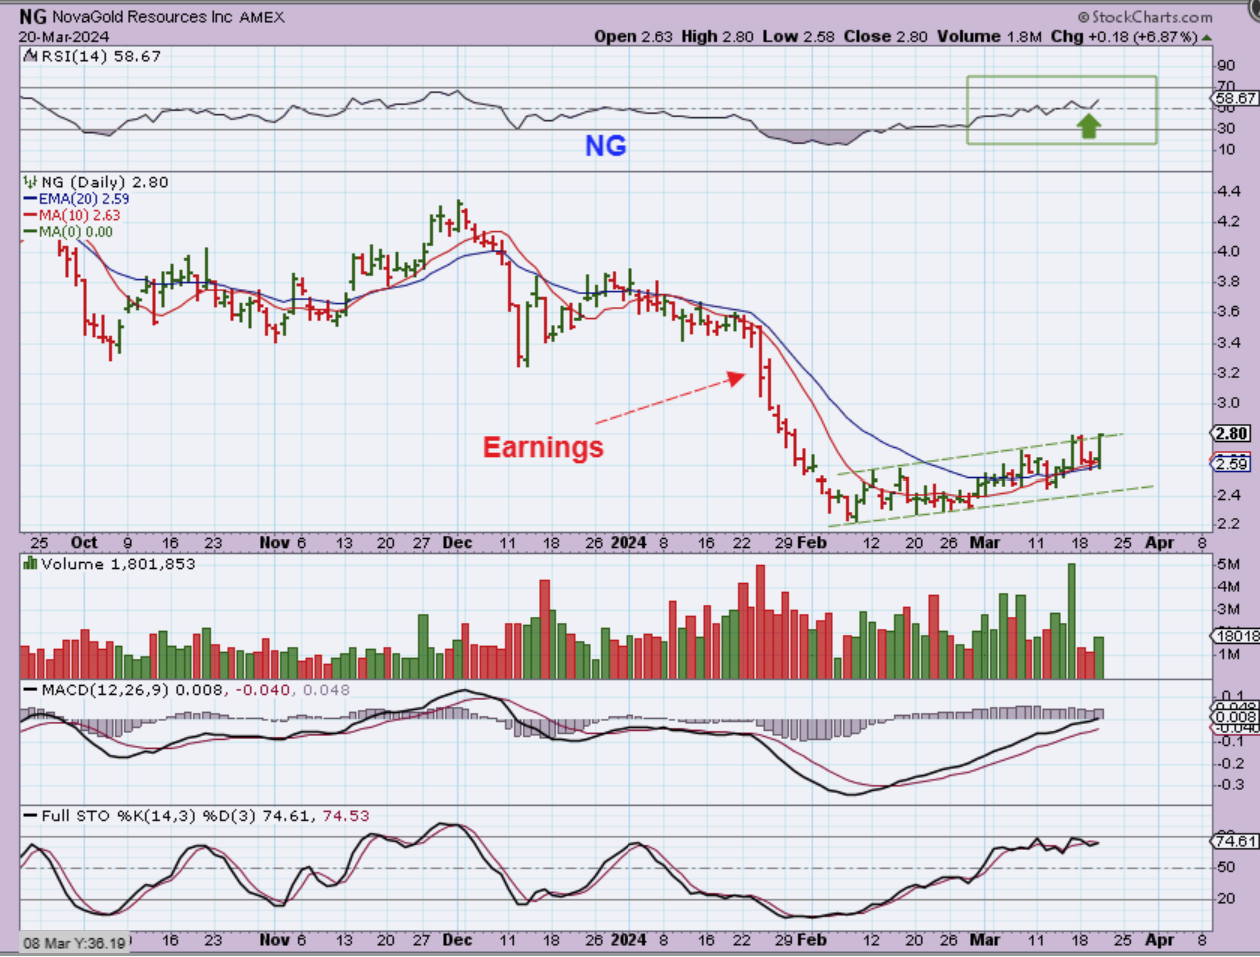
Task: Click the 08 Mar Y:36.19 cursor readout
Action: pos(75,943)
